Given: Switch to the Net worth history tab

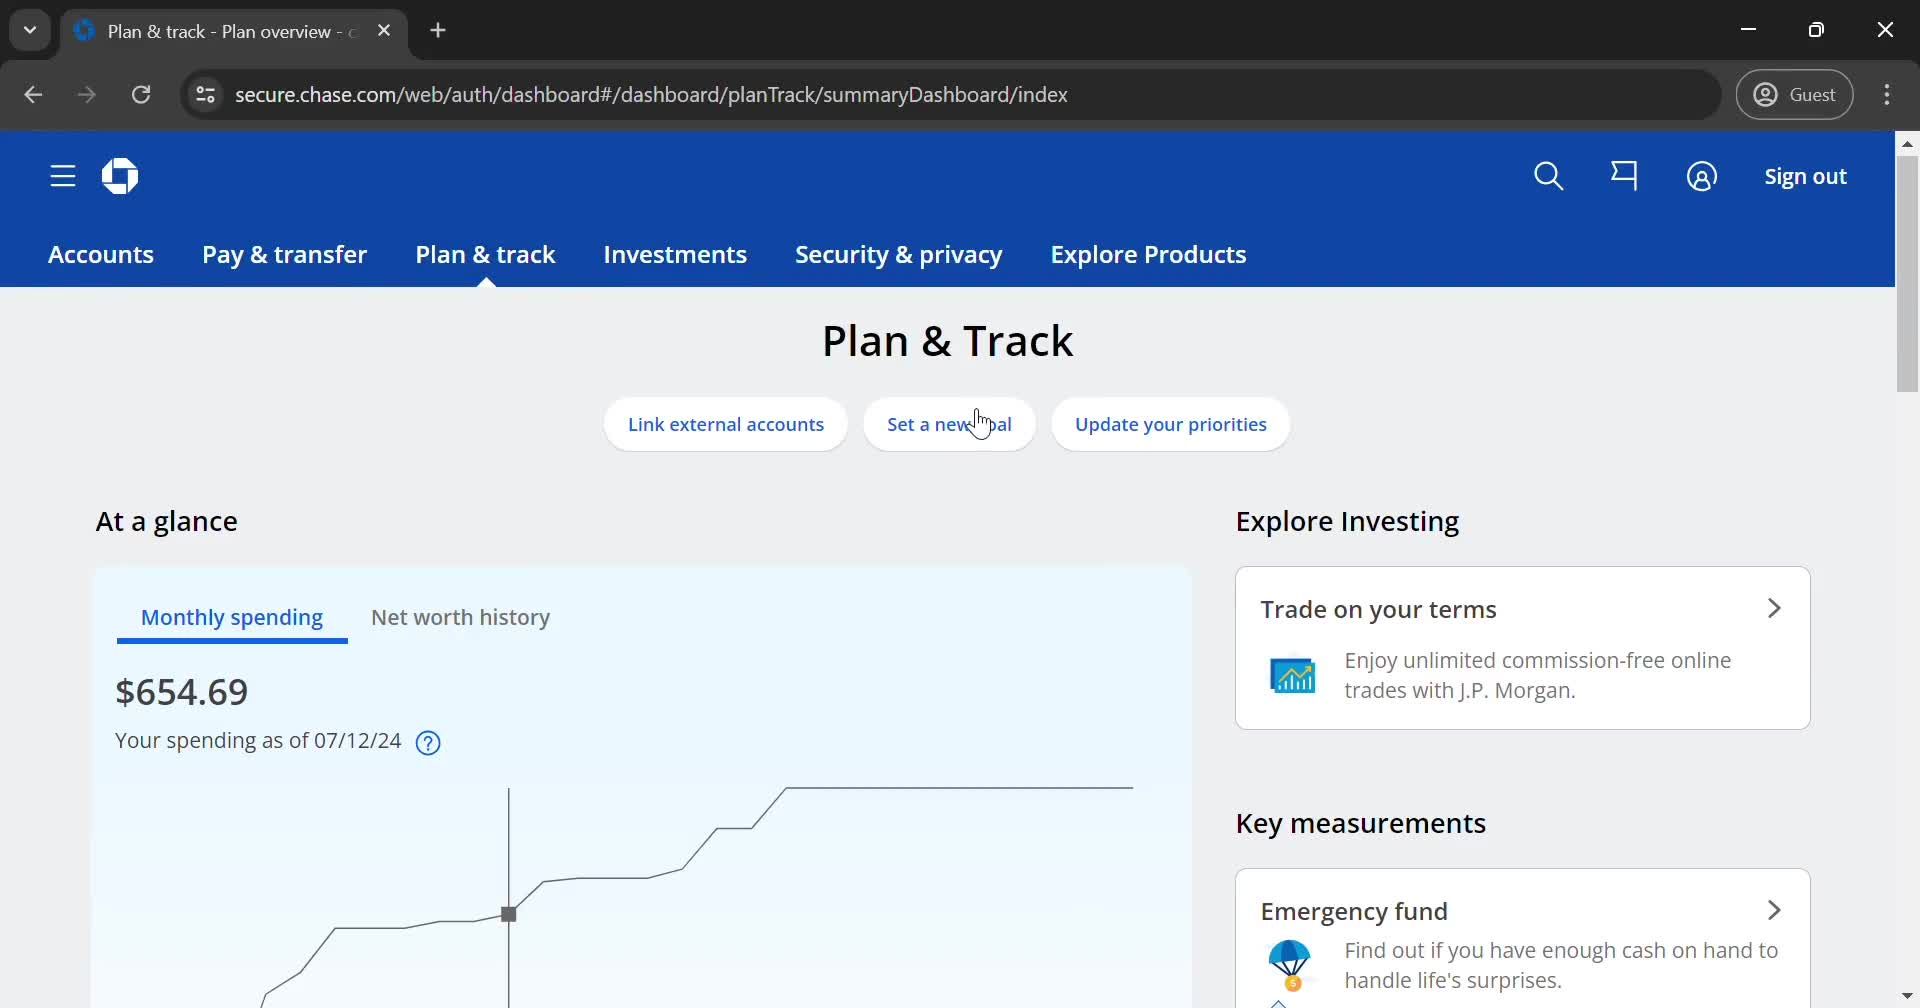Looking at the screenshot, I should 461,617.
